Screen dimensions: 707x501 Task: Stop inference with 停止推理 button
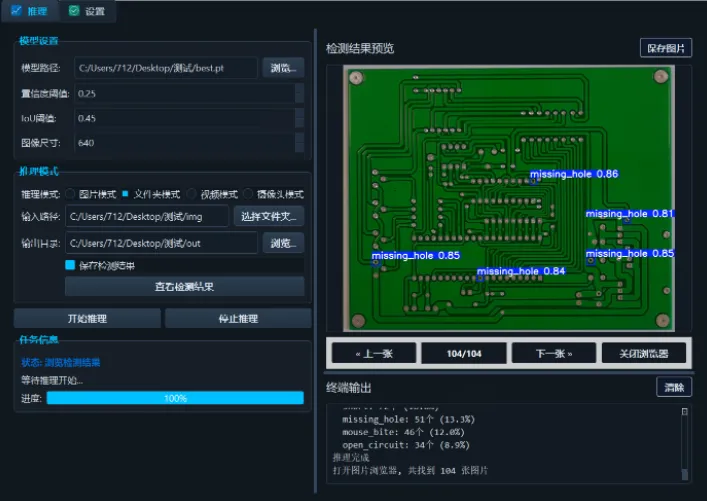[x=238, y=318]
